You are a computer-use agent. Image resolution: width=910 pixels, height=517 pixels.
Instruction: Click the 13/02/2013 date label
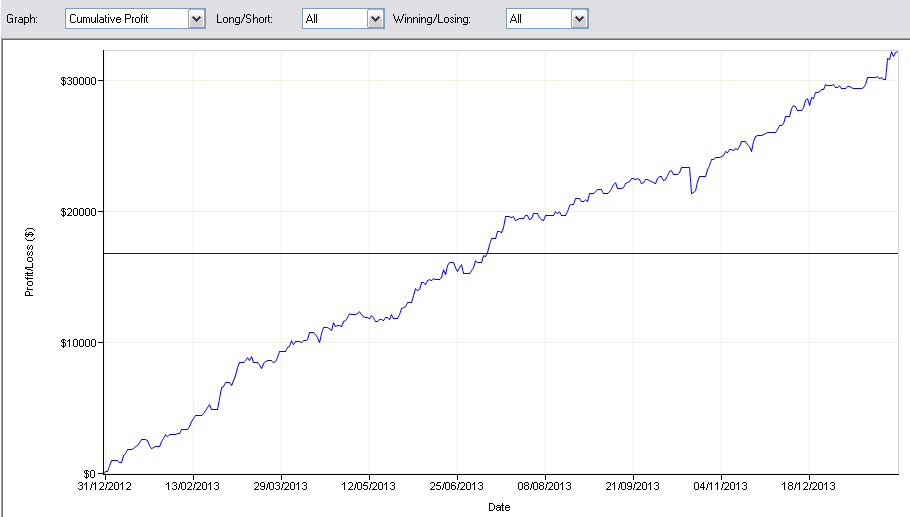pos(192,486)
